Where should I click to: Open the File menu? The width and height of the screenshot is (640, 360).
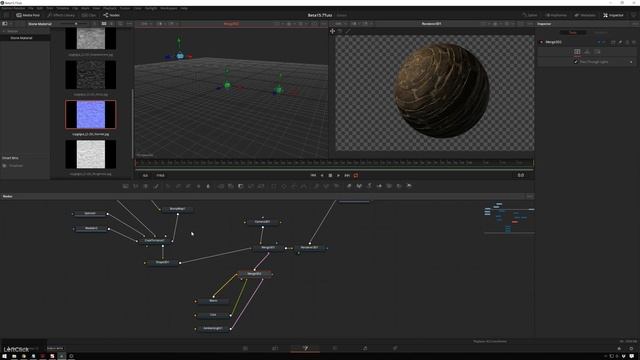click(31, 8)
